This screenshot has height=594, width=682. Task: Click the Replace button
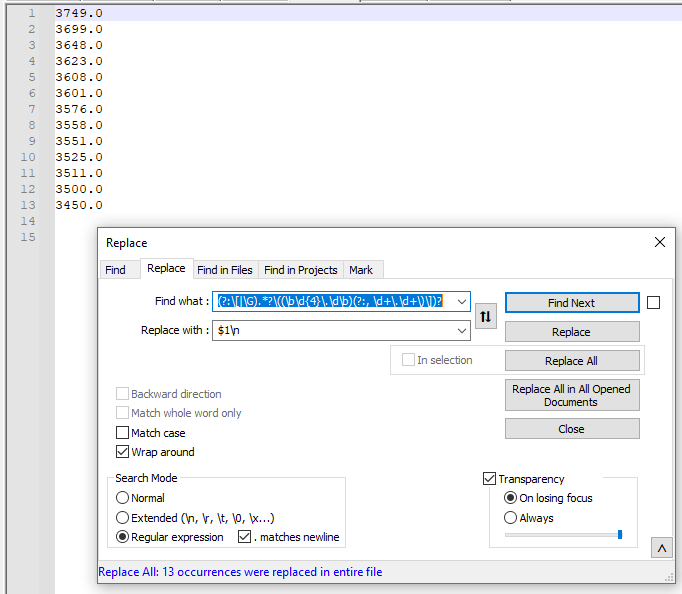572,332
